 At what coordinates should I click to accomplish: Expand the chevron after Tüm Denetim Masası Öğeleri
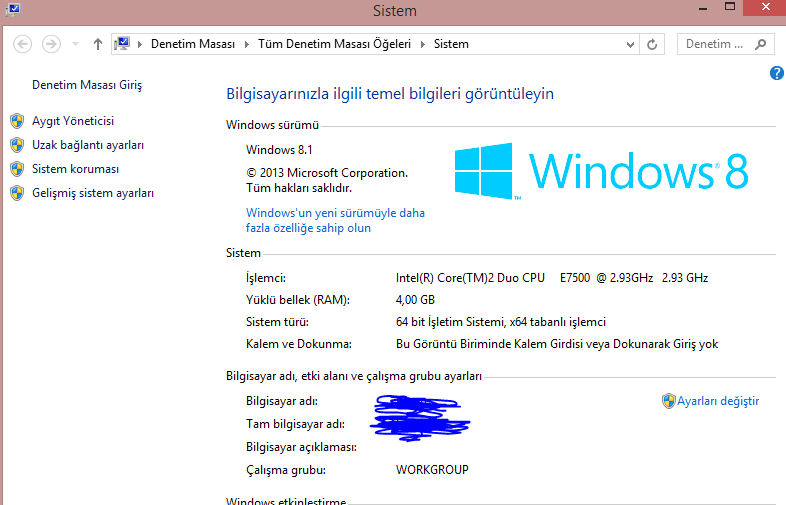pyautogui.click(x=422, y=44)
